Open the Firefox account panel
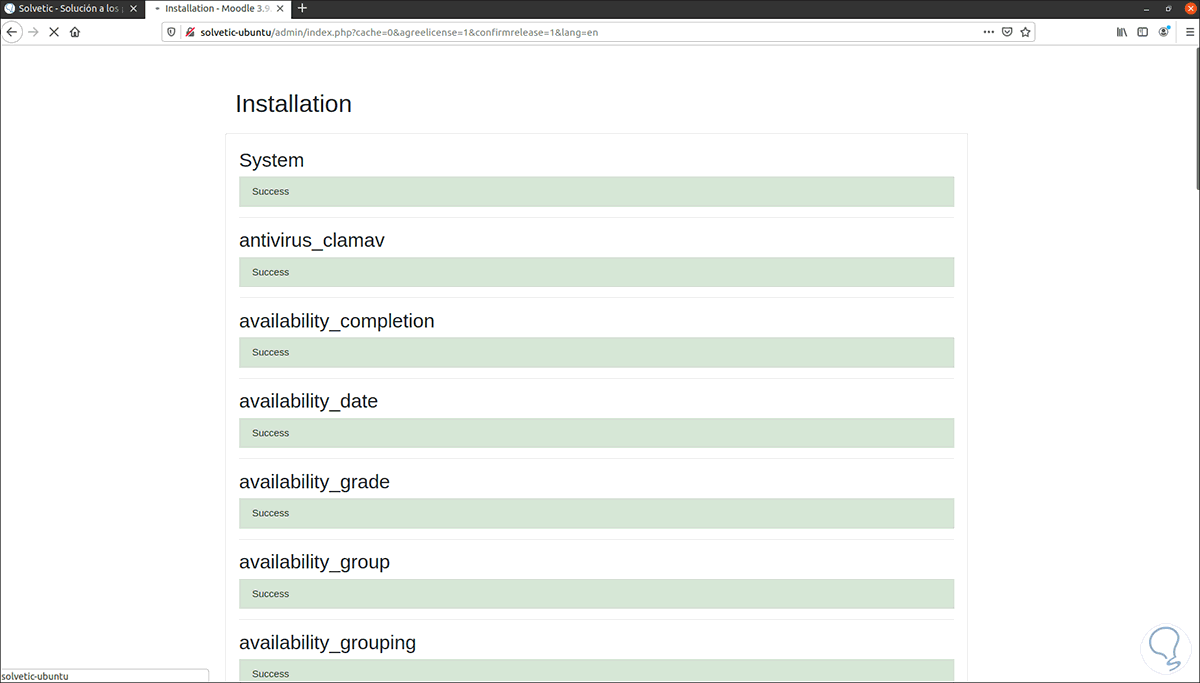Viewport: 1200px width, 683px height. [x=1163, y=31]
